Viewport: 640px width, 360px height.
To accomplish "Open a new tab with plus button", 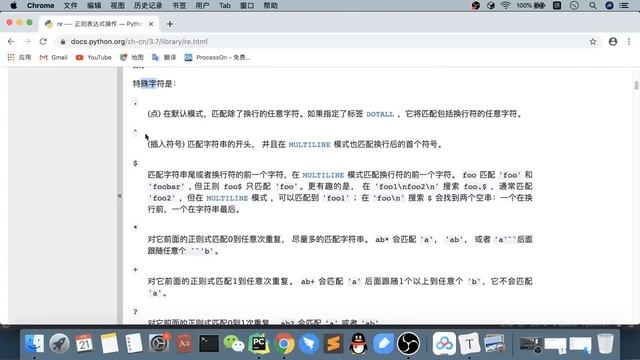I will pyautogui.click(x=170, y=24).
